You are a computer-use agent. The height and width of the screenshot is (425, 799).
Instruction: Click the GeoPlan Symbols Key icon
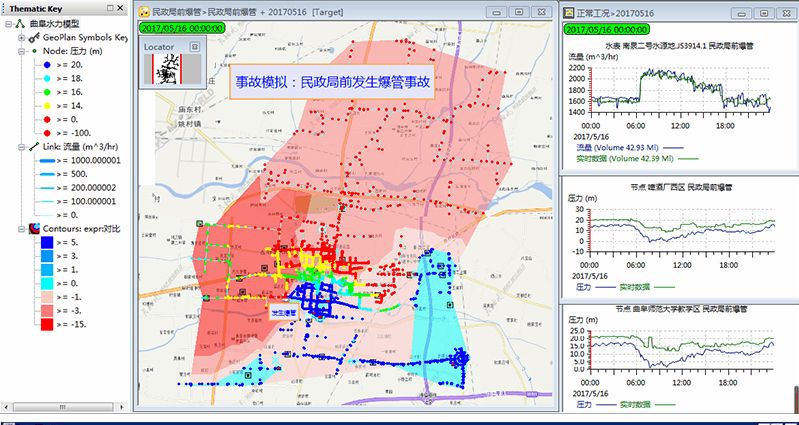click(35, 37)
